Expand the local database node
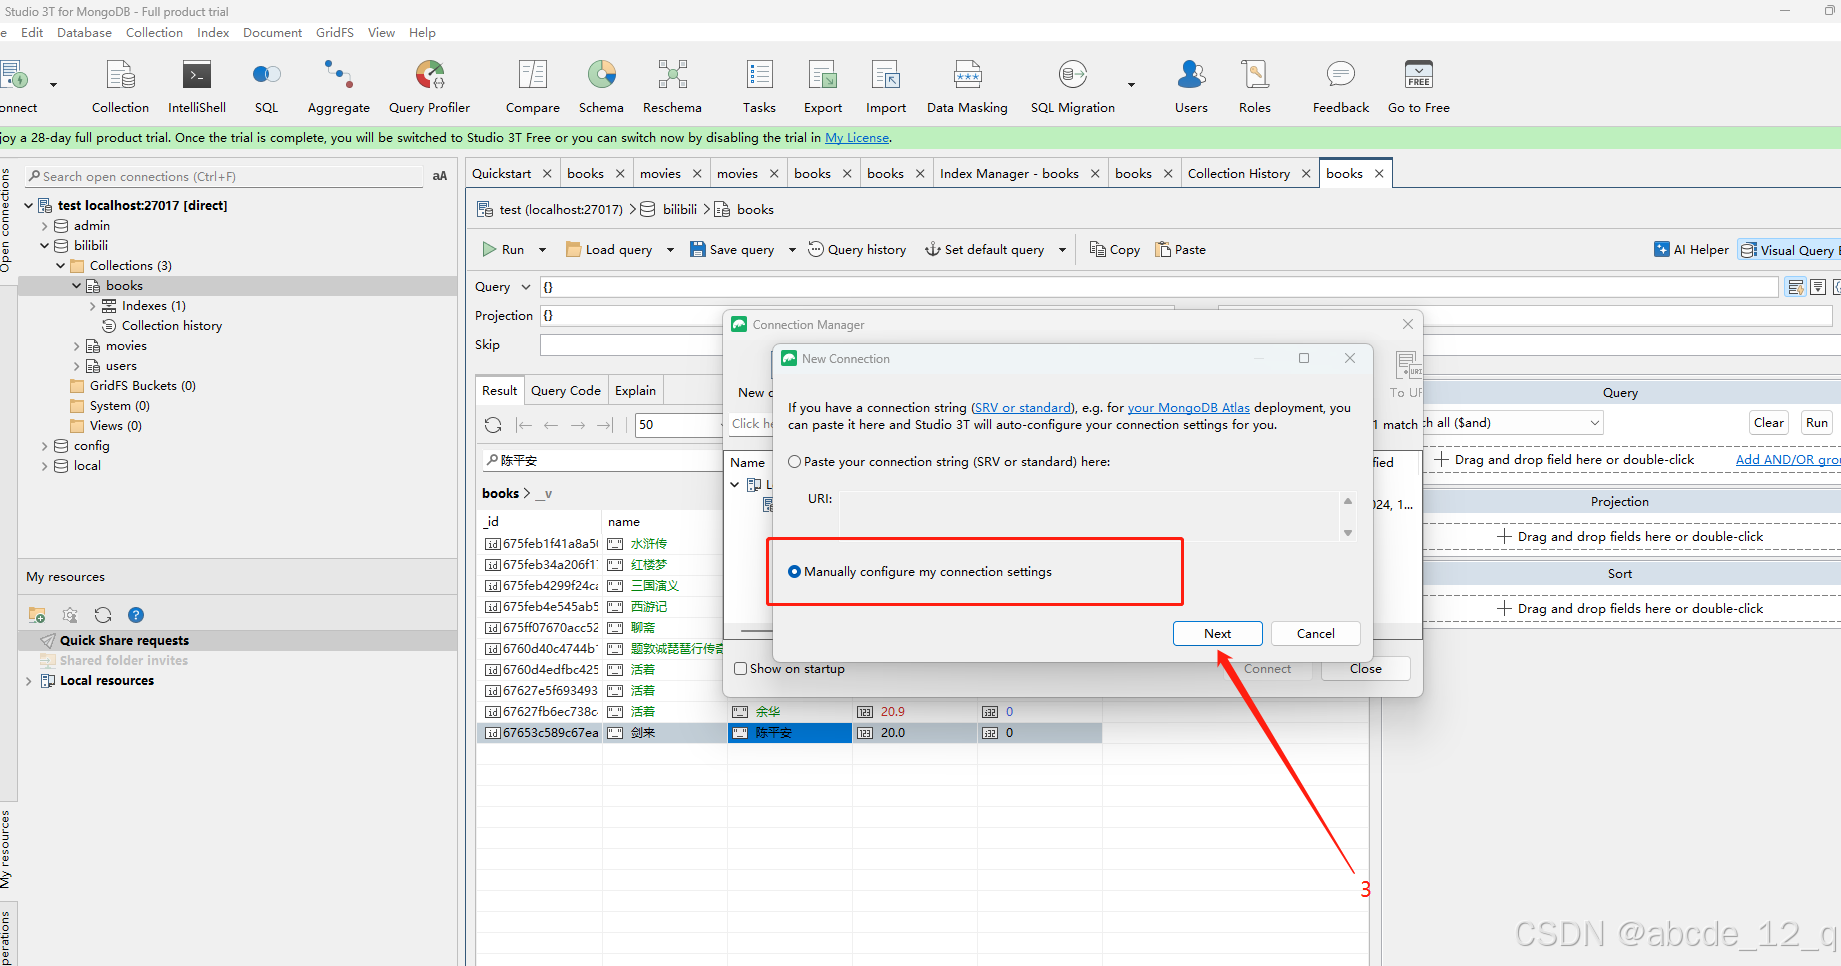The image size is (1841, 966). click(44, 466)
